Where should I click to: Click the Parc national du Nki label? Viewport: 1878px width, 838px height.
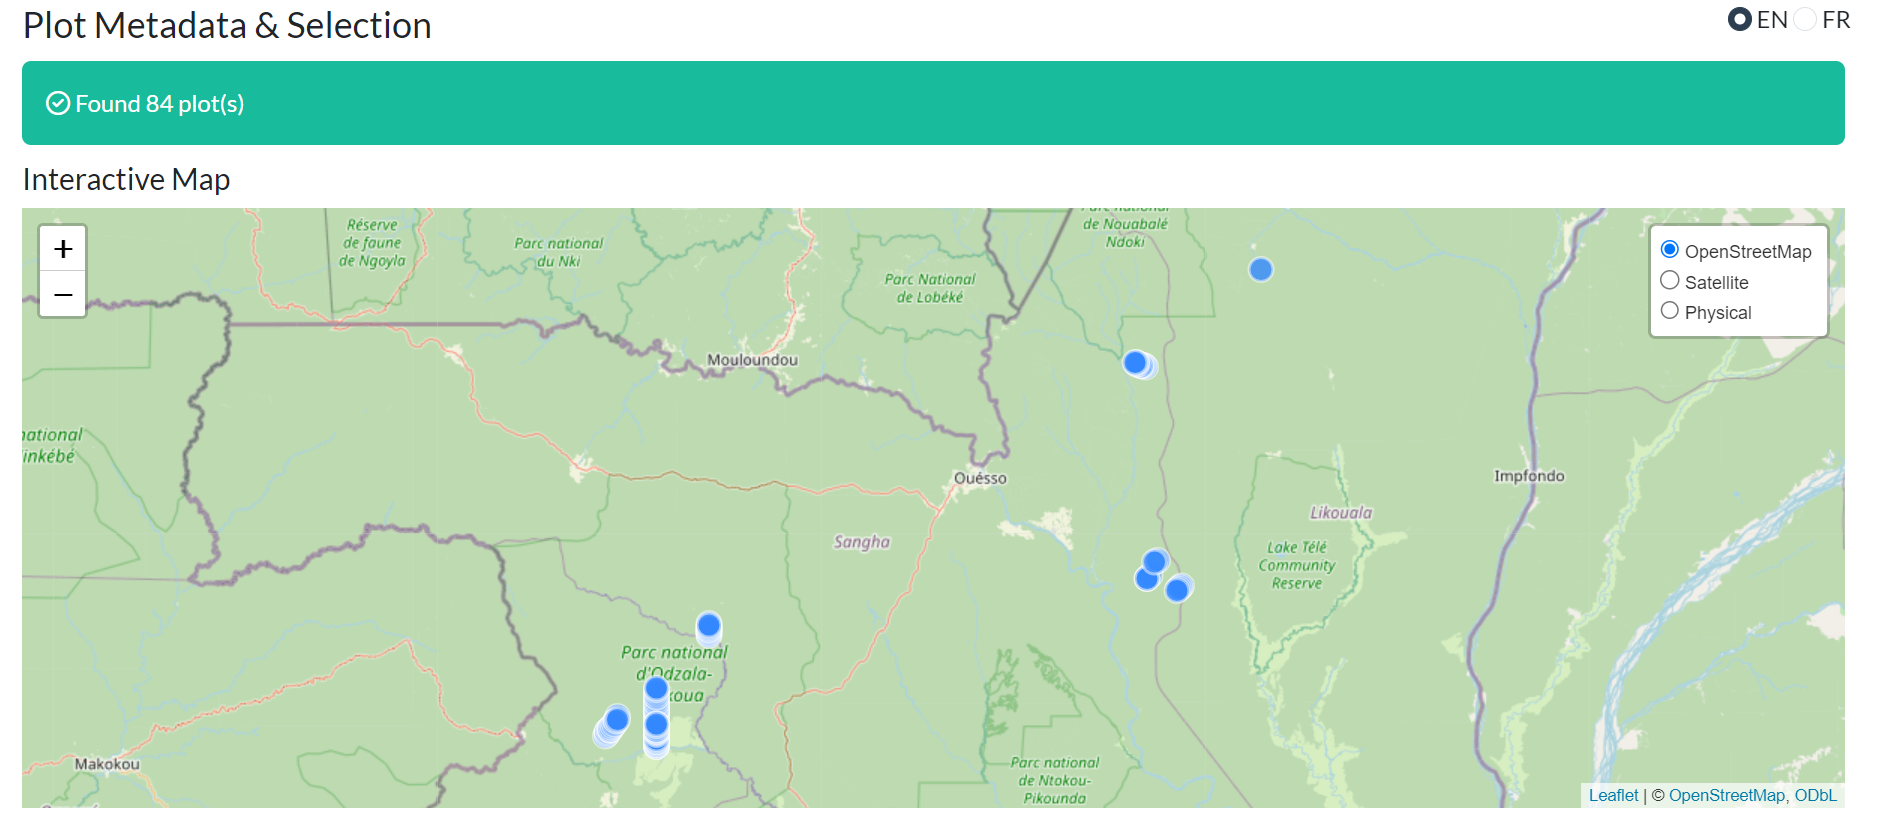point(559,252)
